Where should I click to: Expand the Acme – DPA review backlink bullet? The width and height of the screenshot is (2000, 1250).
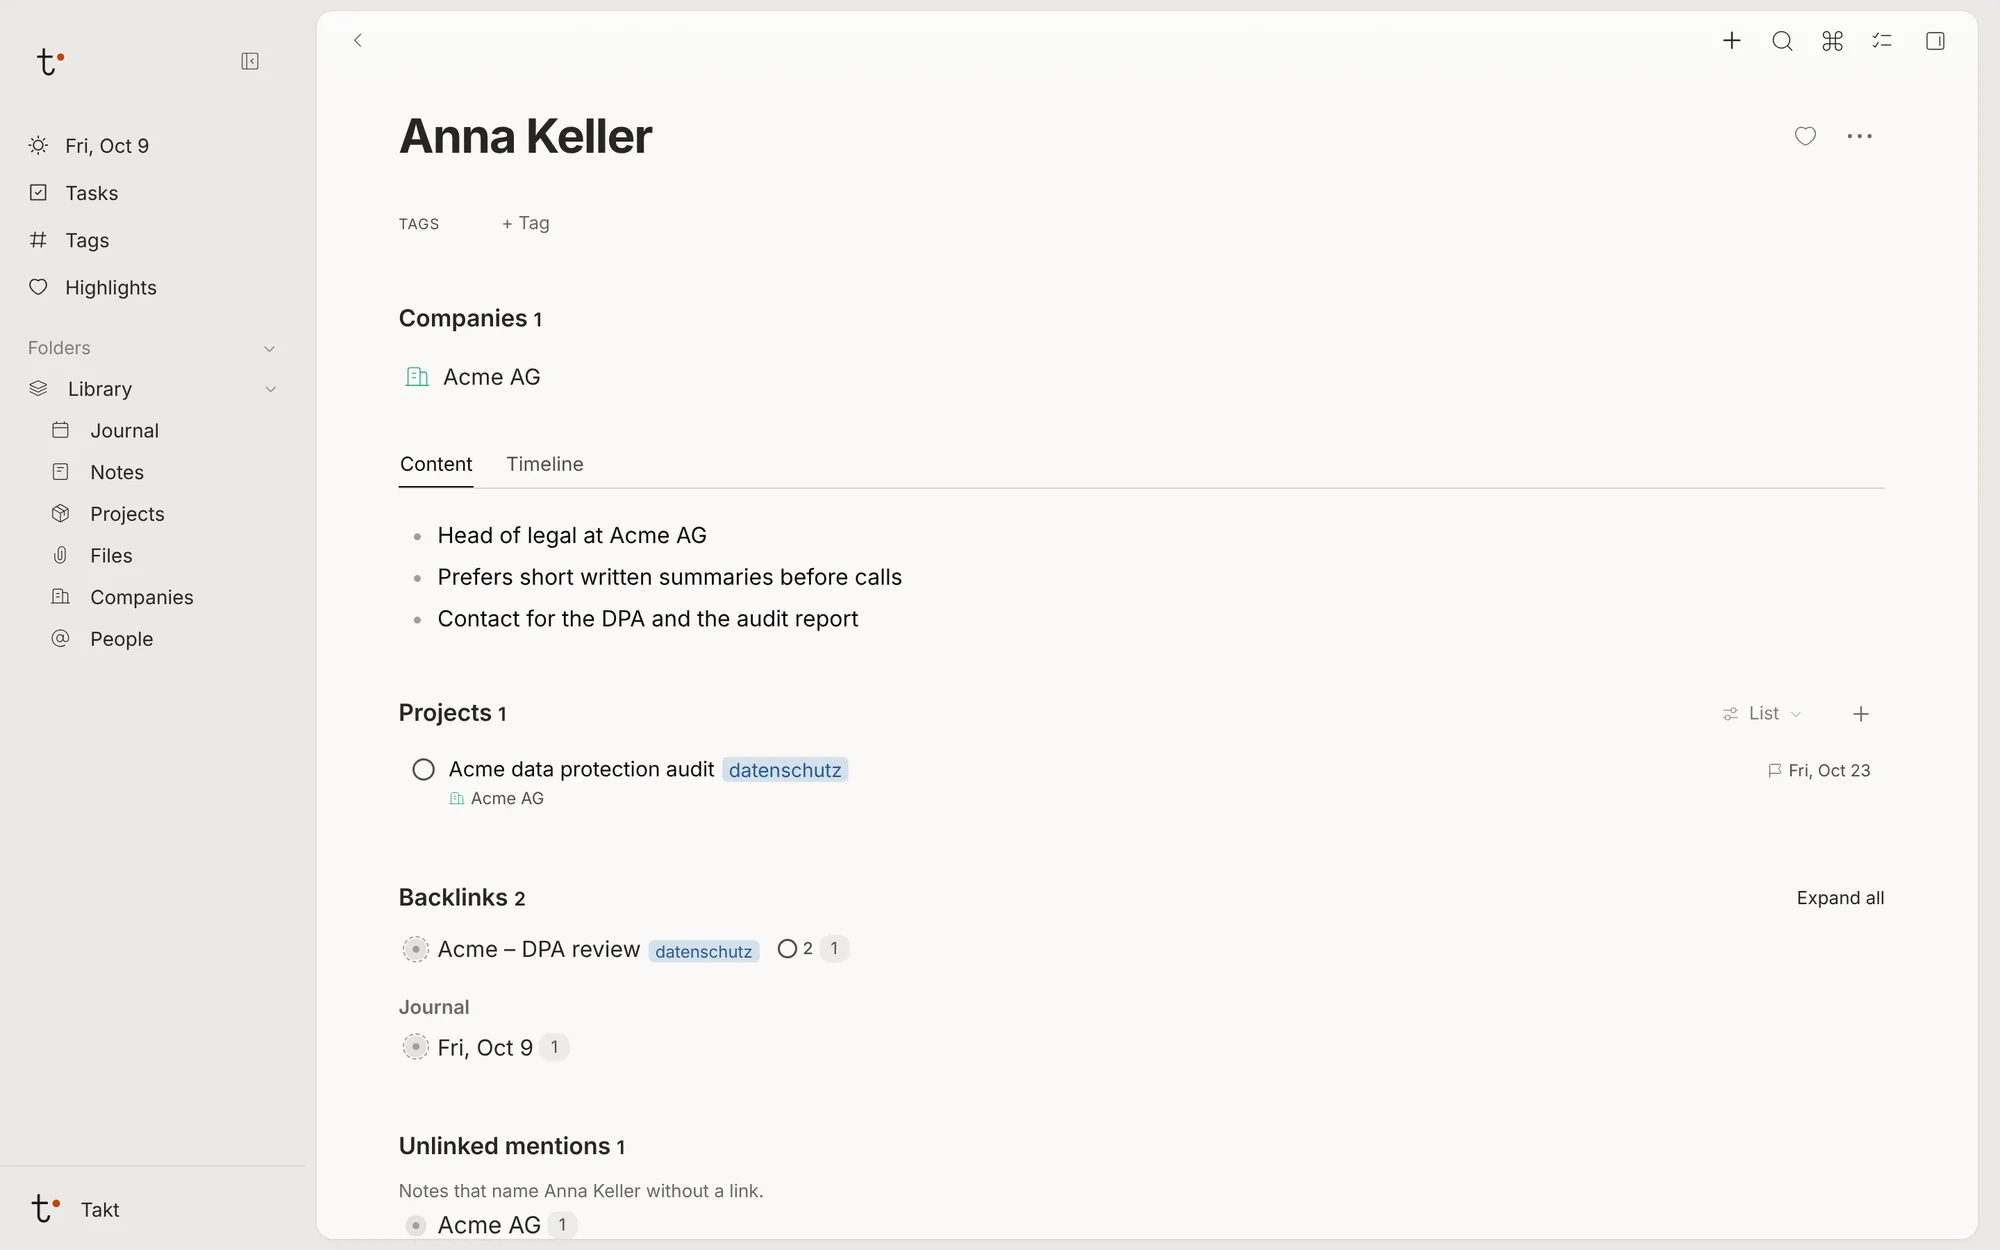[x=415, y=949]
